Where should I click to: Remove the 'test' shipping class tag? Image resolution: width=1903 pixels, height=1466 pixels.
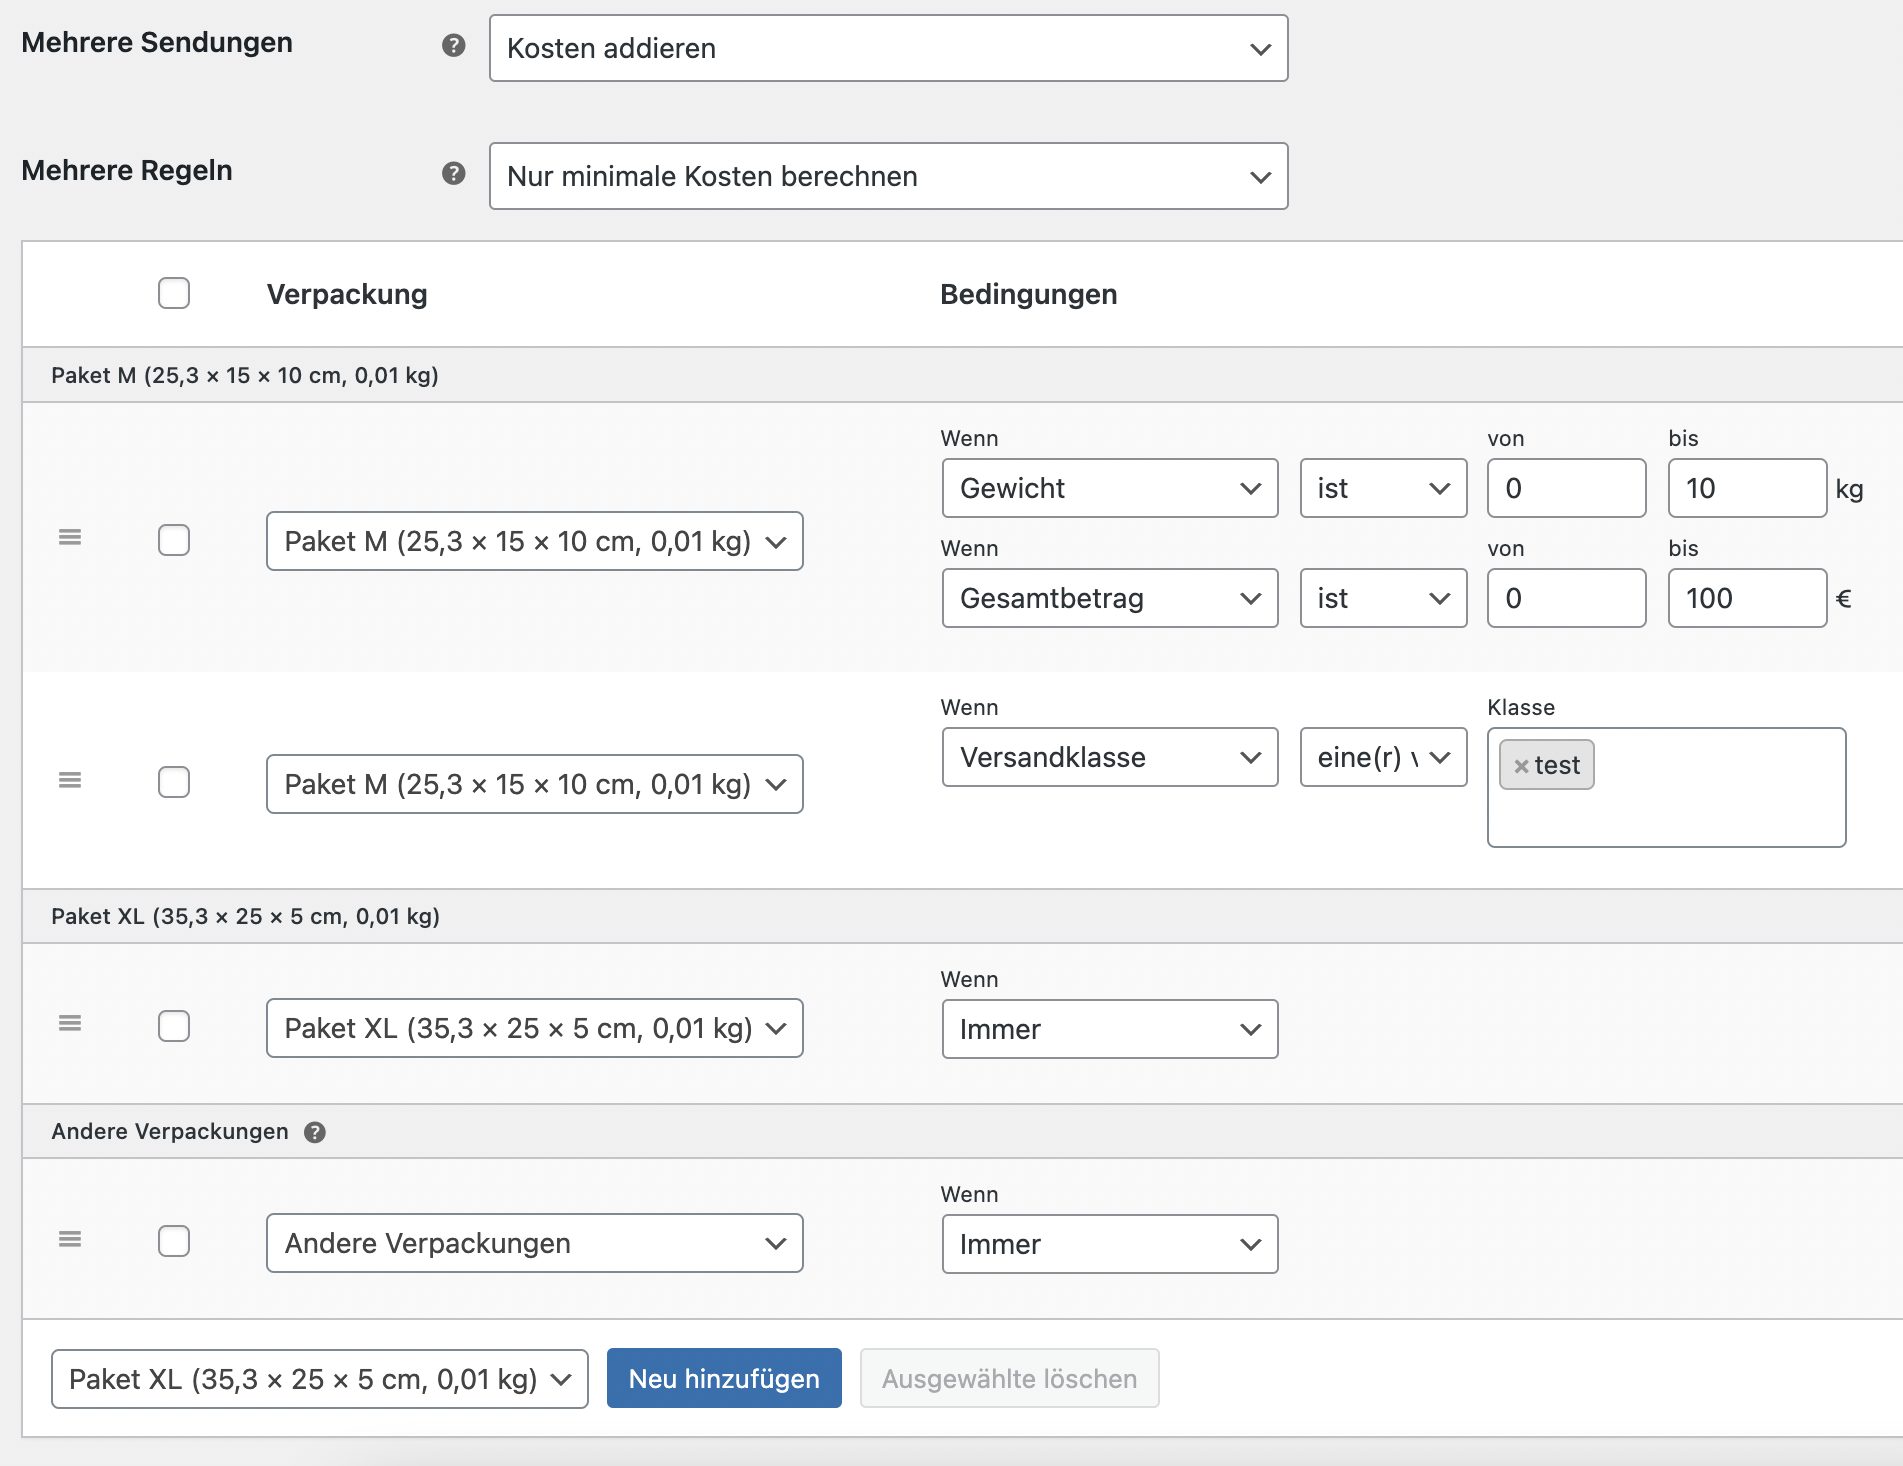1521,766
